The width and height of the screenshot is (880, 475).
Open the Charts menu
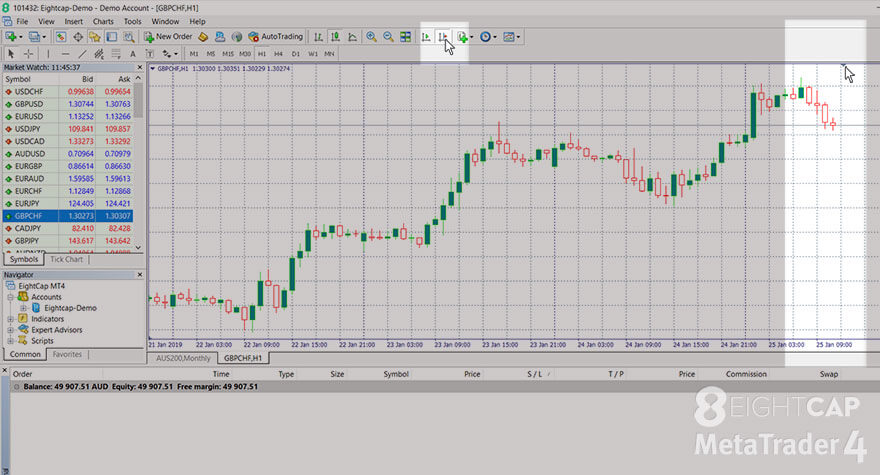click(x=103, y=21)
